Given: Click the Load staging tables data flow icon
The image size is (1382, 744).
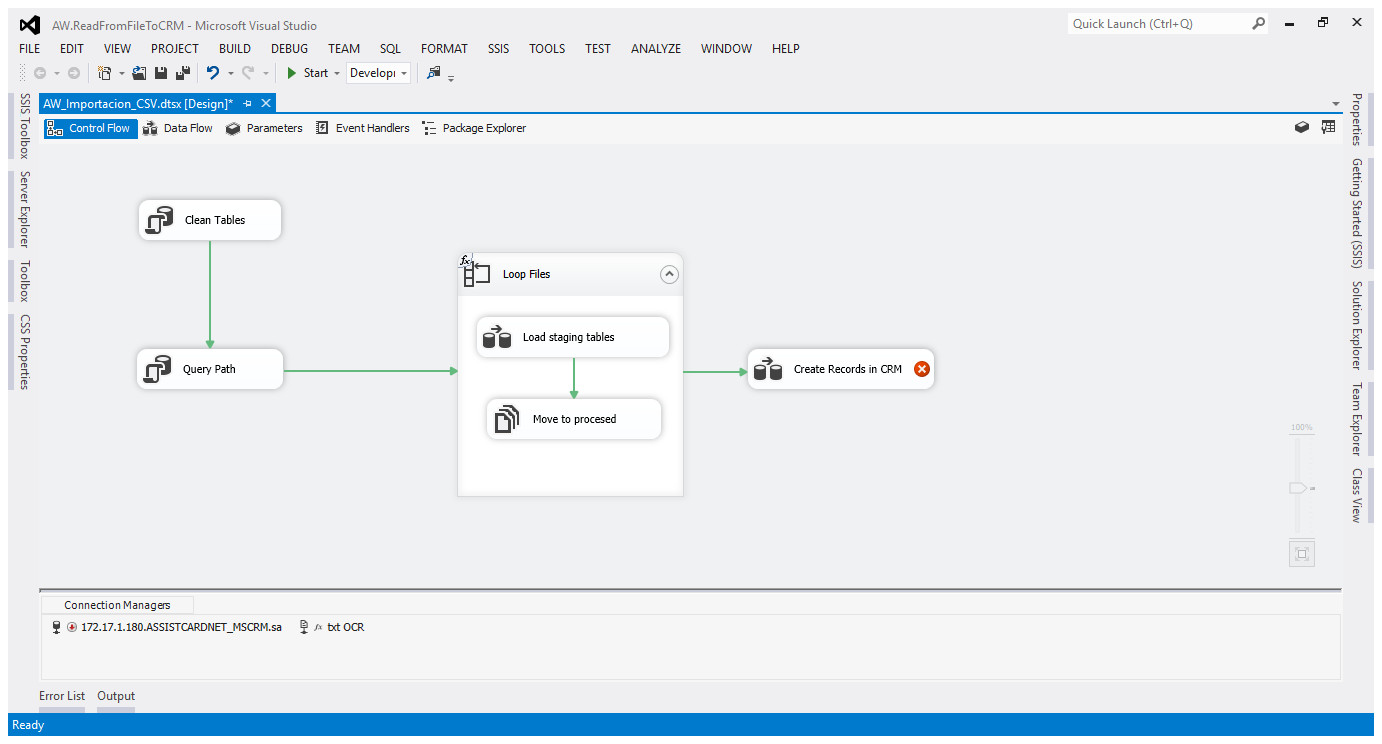Looking at the screenshot, I should 497,337.
